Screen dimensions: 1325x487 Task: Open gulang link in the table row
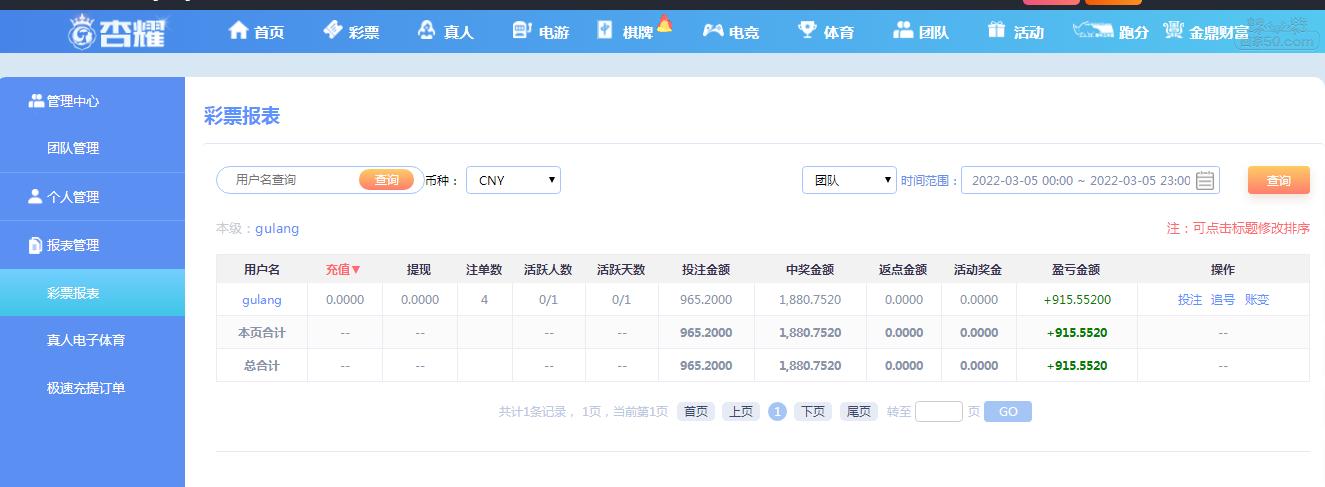click(262, 299)
